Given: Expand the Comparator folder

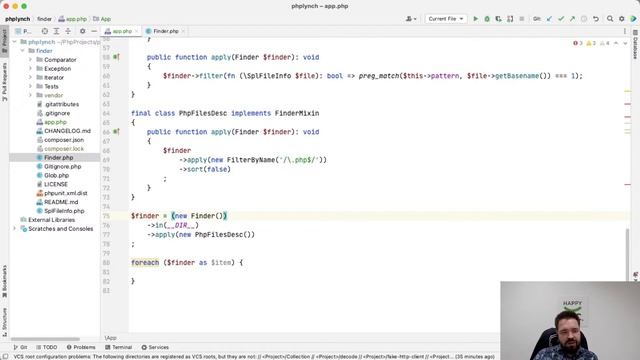Looking at the screenshot, I should click(30, 60).
